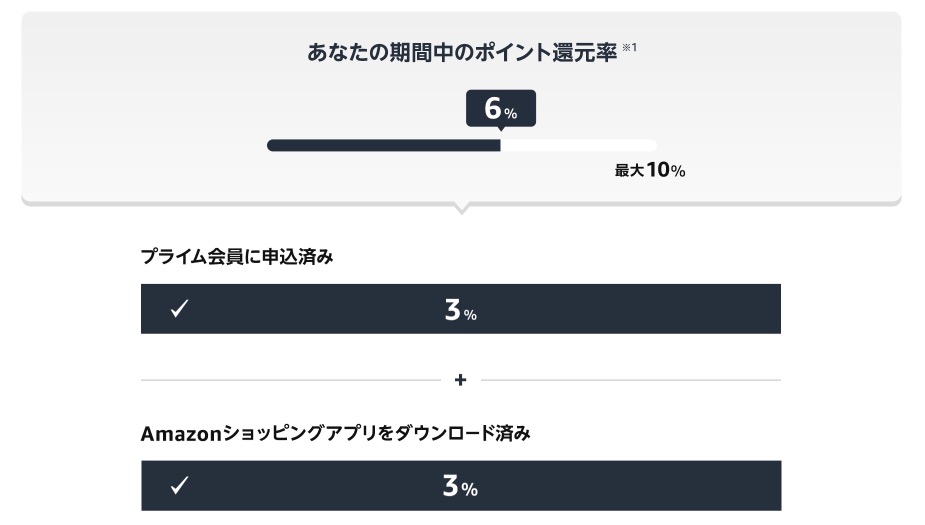Click the 3% value in the Amazon app bar
This screenshot has width=925, height=525.
click(460, 487)
